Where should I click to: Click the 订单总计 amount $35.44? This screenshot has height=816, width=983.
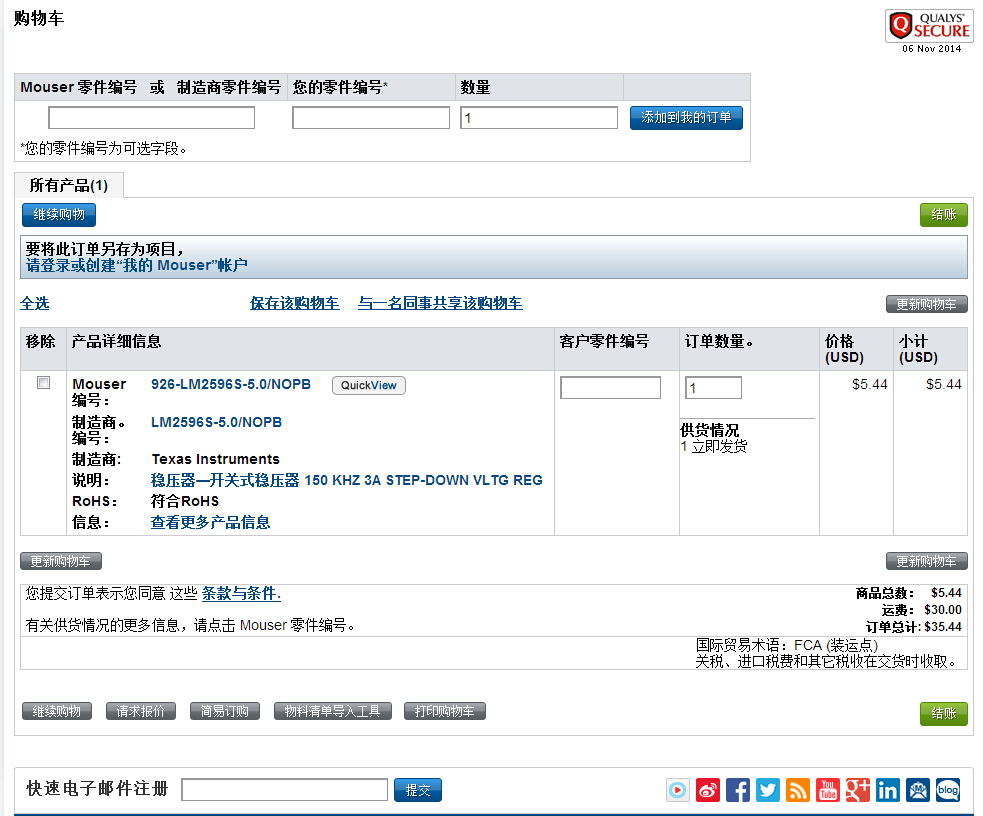pos(943,627)
